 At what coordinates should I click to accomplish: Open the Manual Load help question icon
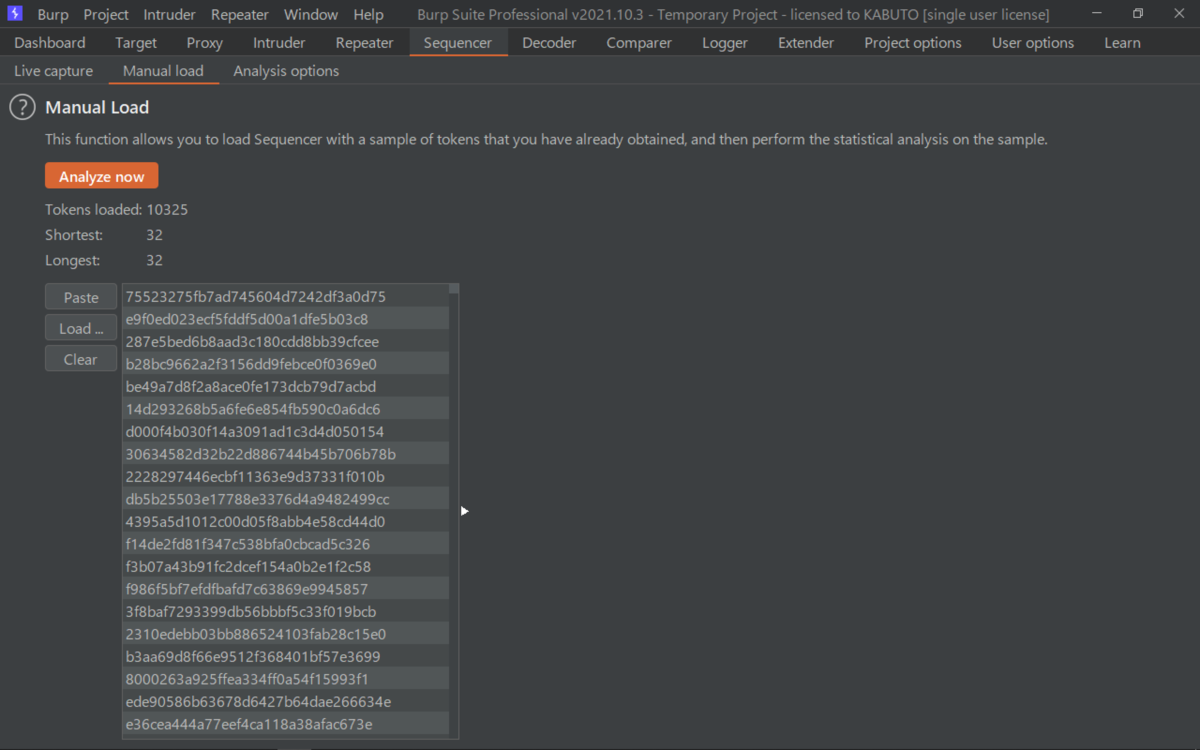coord(22,108)
